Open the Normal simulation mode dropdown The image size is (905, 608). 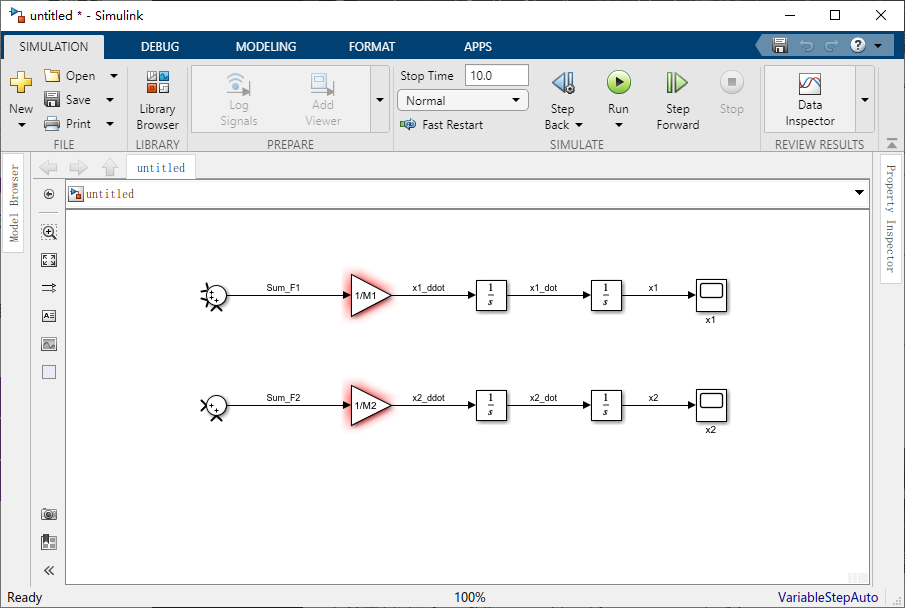click(x=463, y=100)
